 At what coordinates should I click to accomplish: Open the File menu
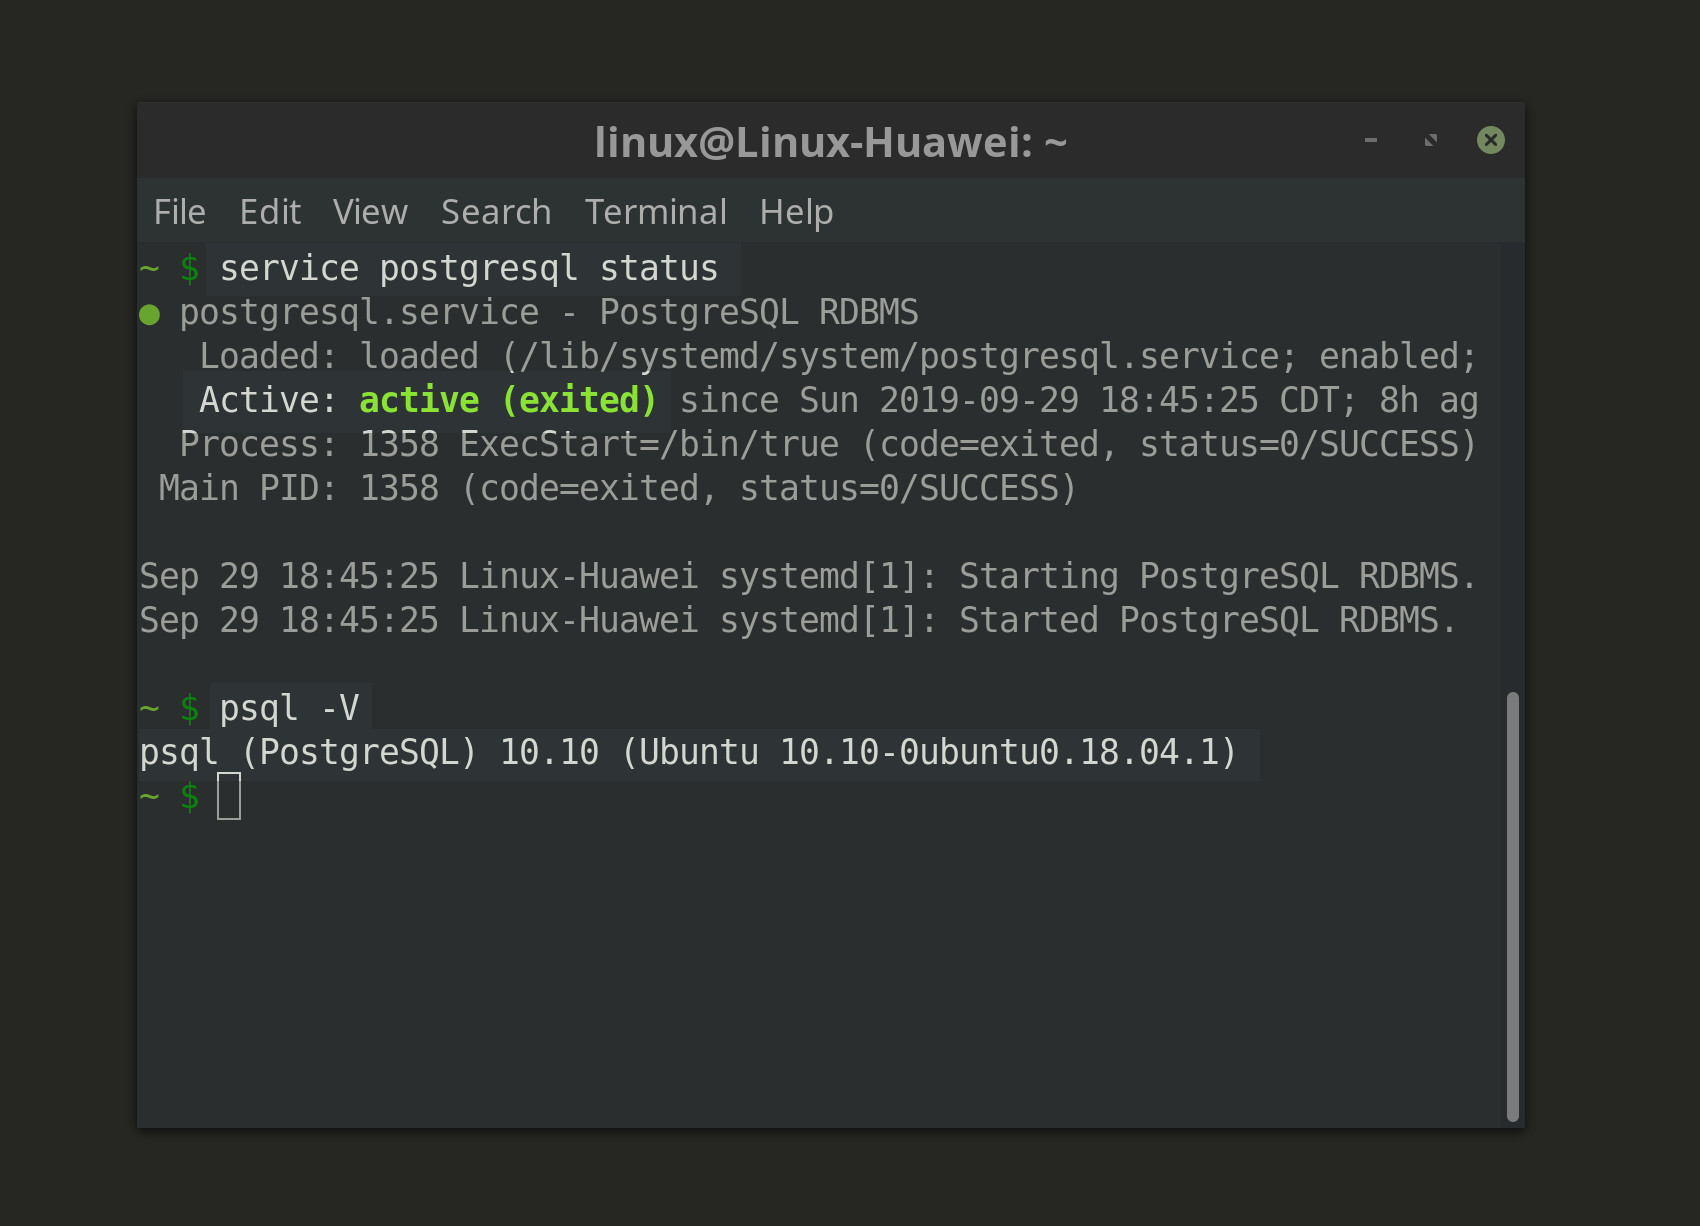click(x=178, y=211)
